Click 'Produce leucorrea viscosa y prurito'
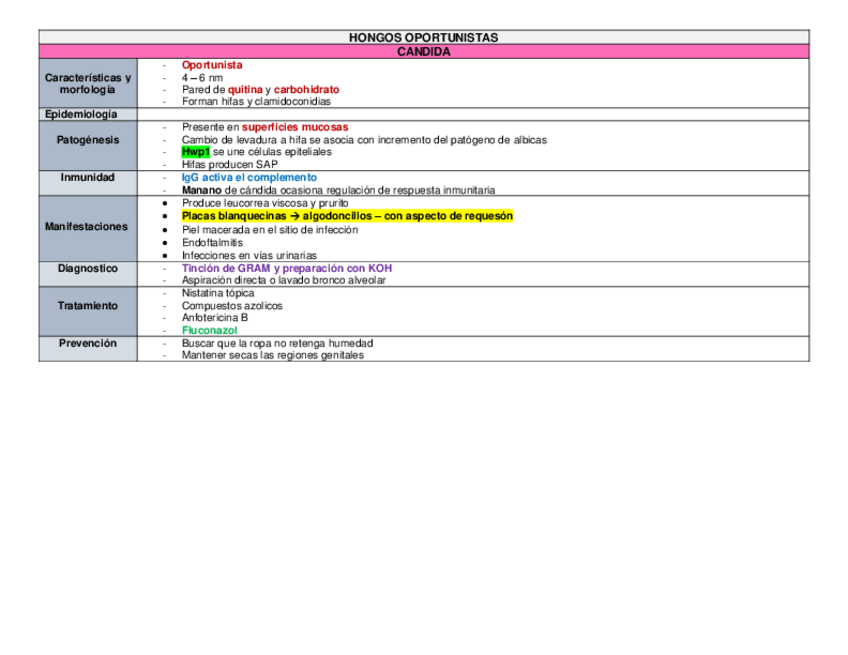The height and width of the screenshot is (655, 848). click(265, 203)
